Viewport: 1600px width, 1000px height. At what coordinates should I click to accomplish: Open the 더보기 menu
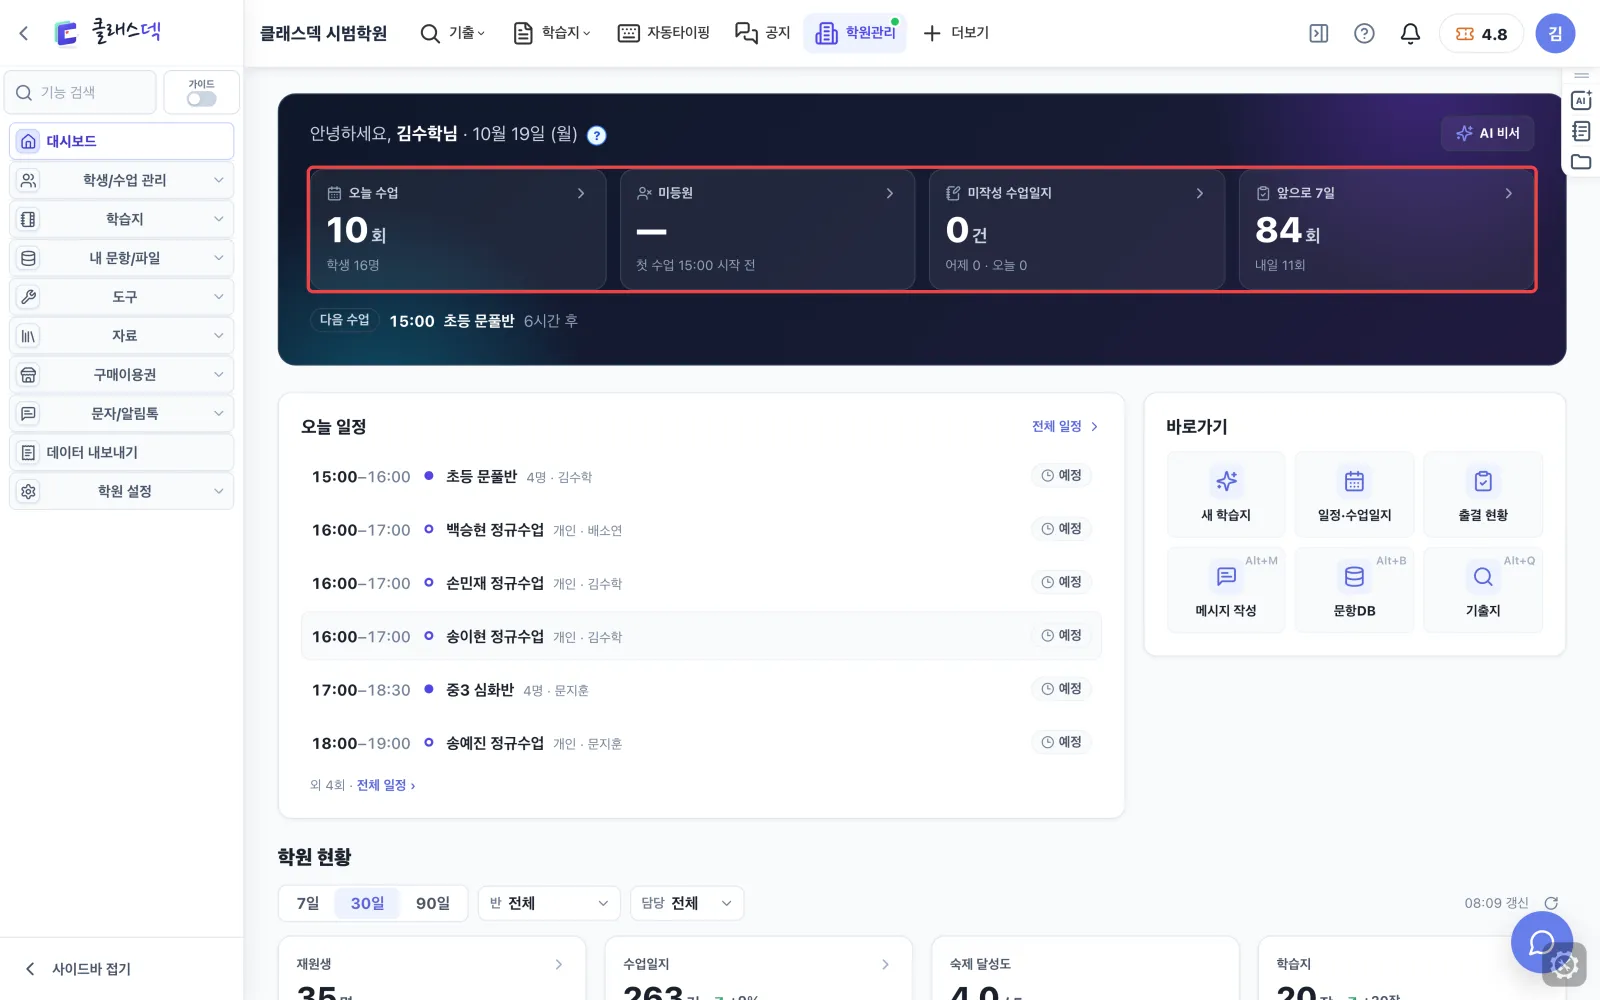click(955, 33)
